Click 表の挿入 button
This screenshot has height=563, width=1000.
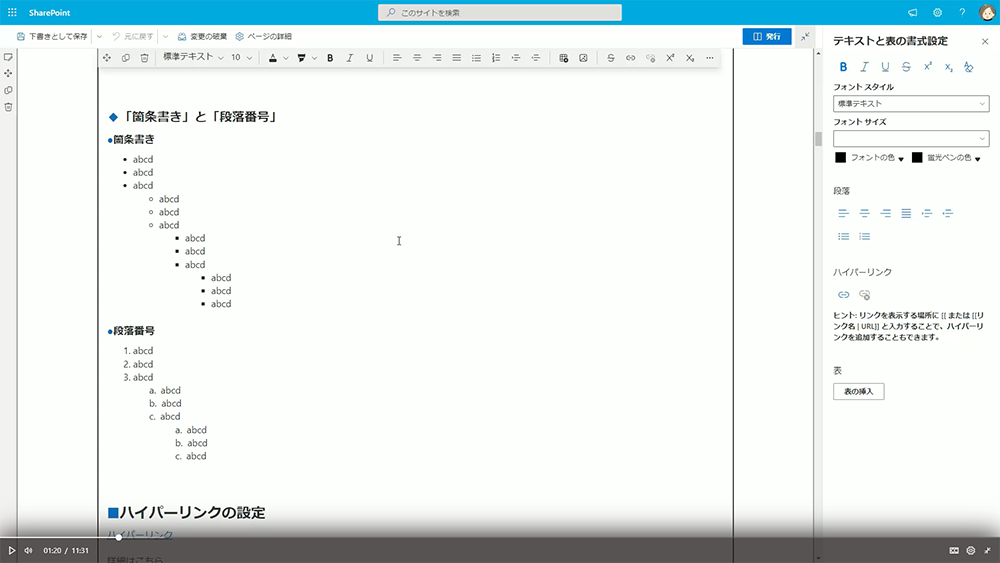tap(858, 391)
